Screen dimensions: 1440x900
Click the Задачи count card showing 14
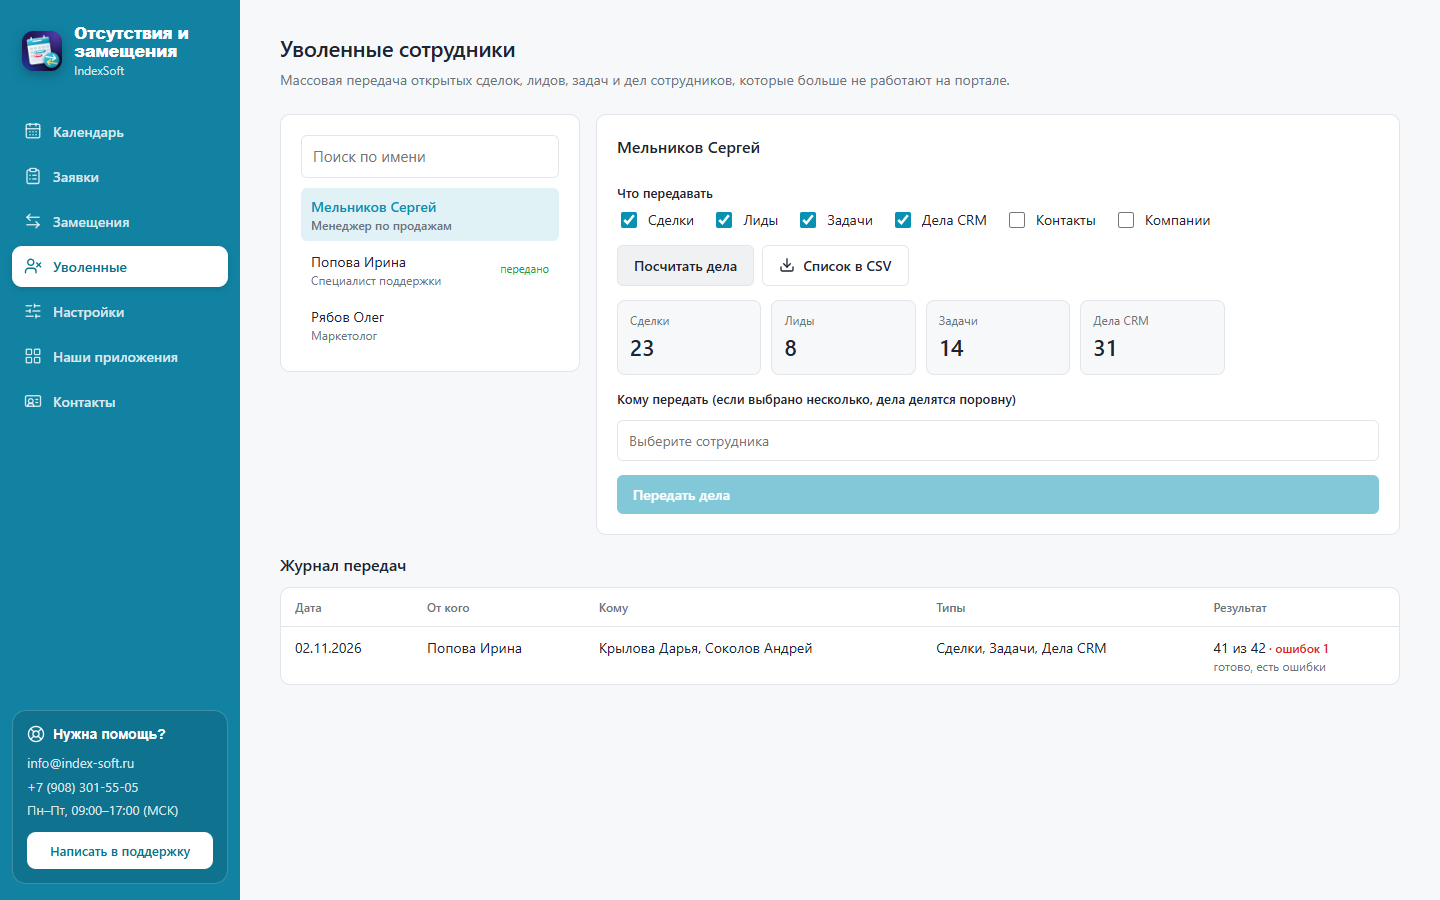pyautogui.click(x=998, y=338)
